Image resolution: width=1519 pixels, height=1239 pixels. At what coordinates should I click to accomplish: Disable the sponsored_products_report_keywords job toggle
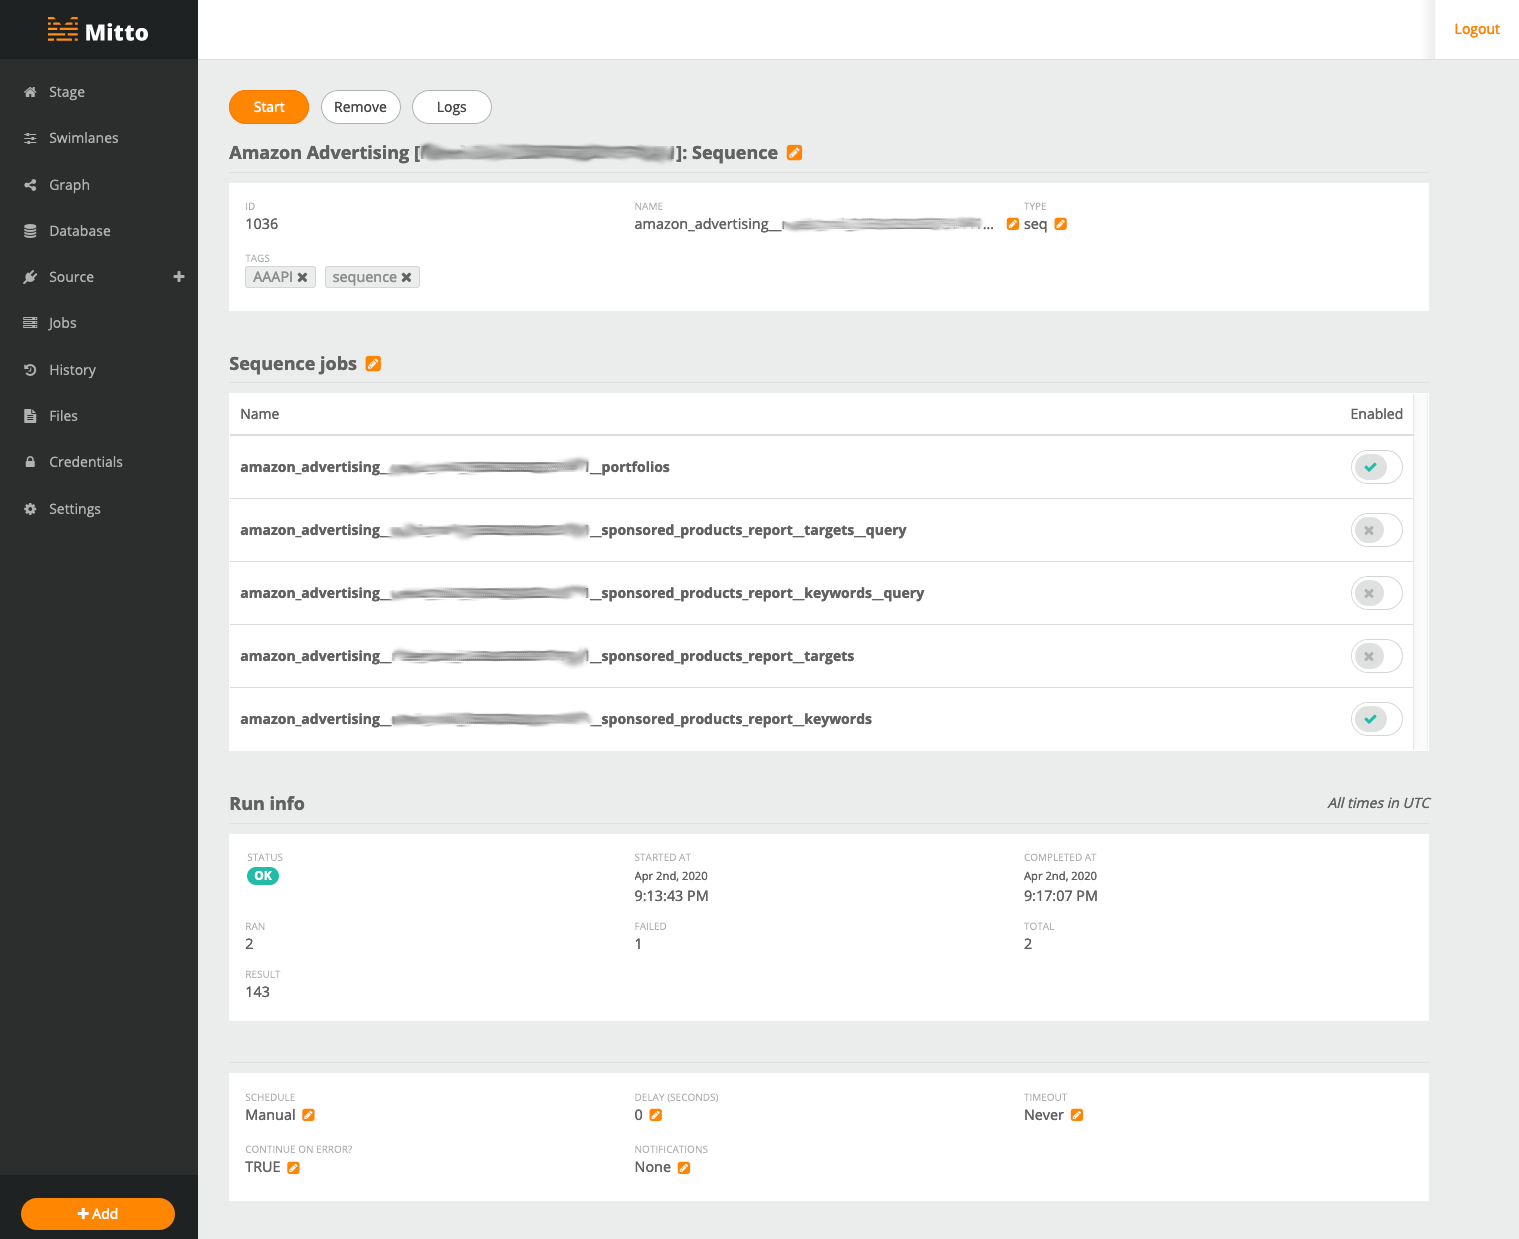(1376, 719)
